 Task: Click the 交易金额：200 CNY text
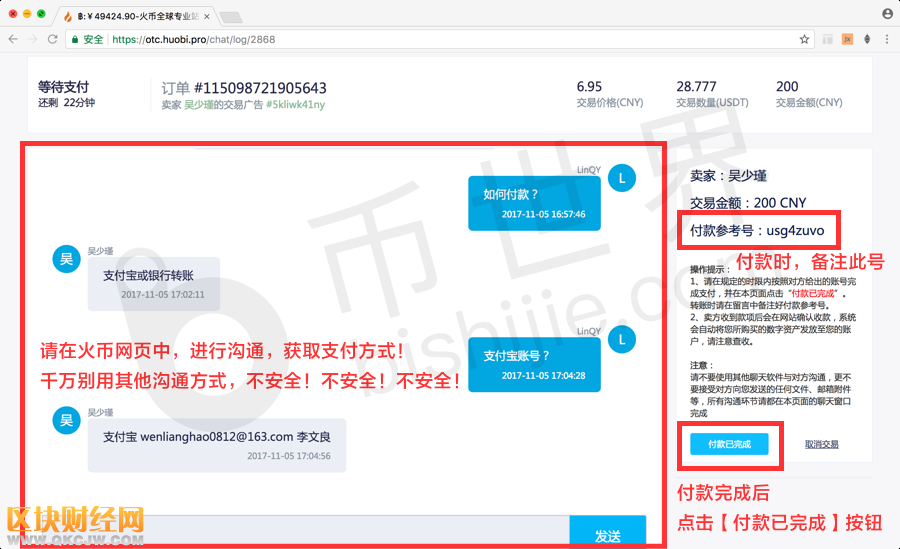[x=748, y=203]
